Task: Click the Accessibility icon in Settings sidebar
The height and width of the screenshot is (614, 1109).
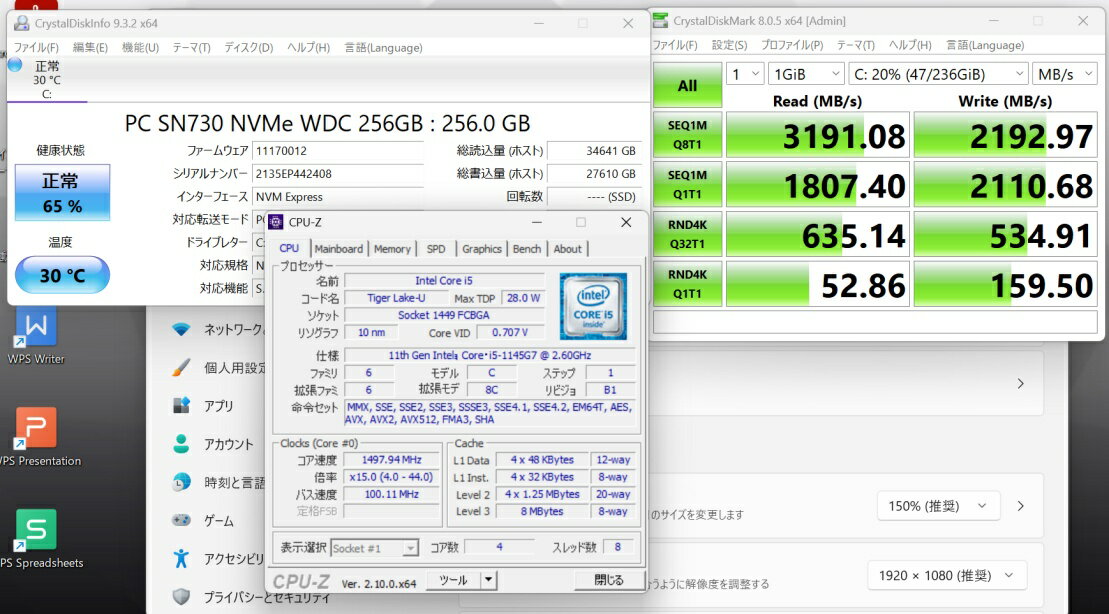Action: (x=181, y=558)
